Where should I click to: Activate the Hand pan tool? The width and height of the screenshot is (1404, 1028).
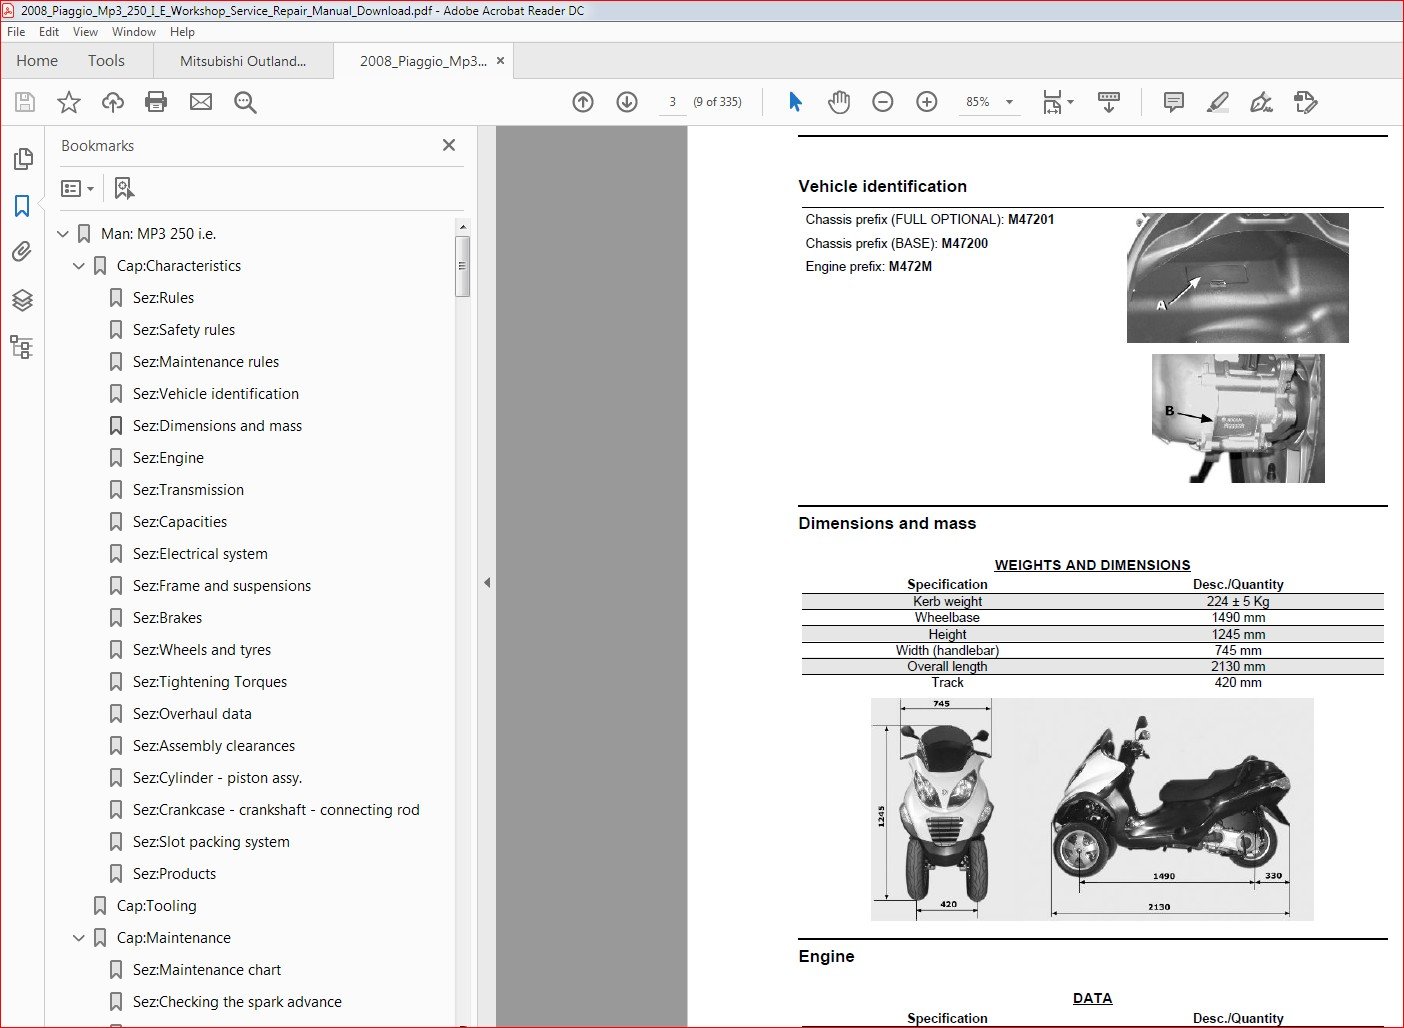pos(839,102)
